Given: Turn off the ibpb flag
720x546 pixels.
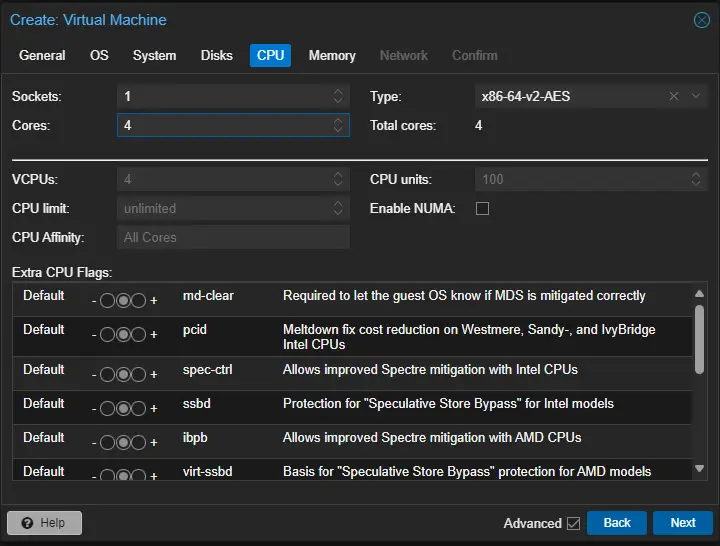Looking at the screenshot, I should [x=107, y=442].
